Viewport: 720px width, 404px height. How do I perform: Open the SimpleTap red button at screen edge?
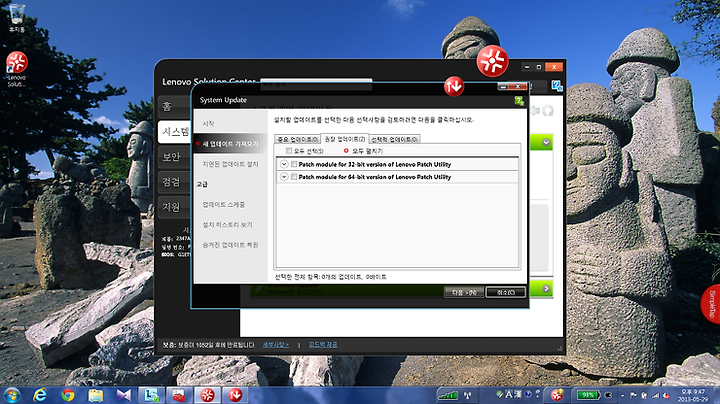pyautogui.click(x=711, y=304)
